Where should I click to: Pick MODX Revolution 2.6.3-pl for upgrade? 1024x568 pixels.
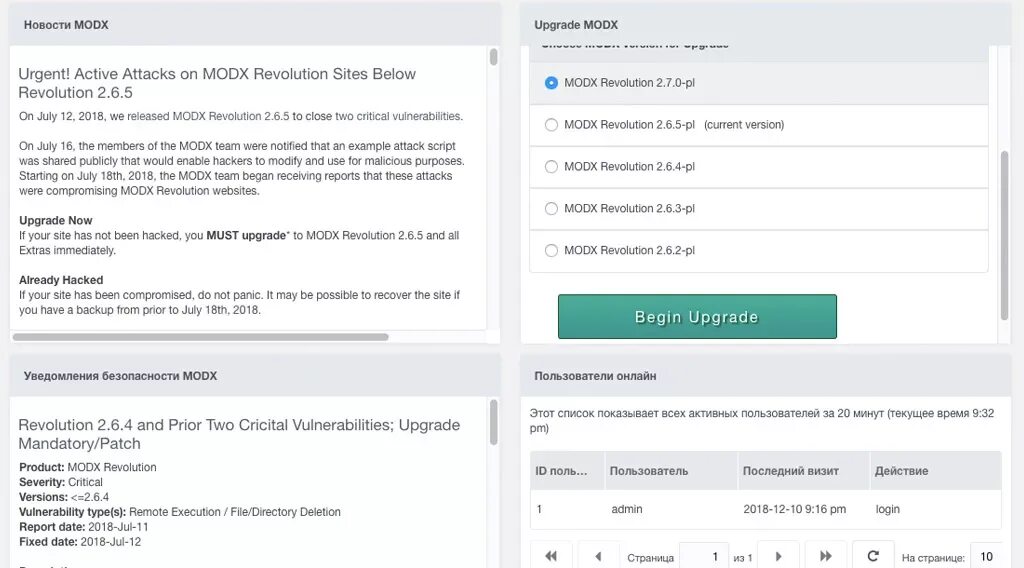(551, 208)
